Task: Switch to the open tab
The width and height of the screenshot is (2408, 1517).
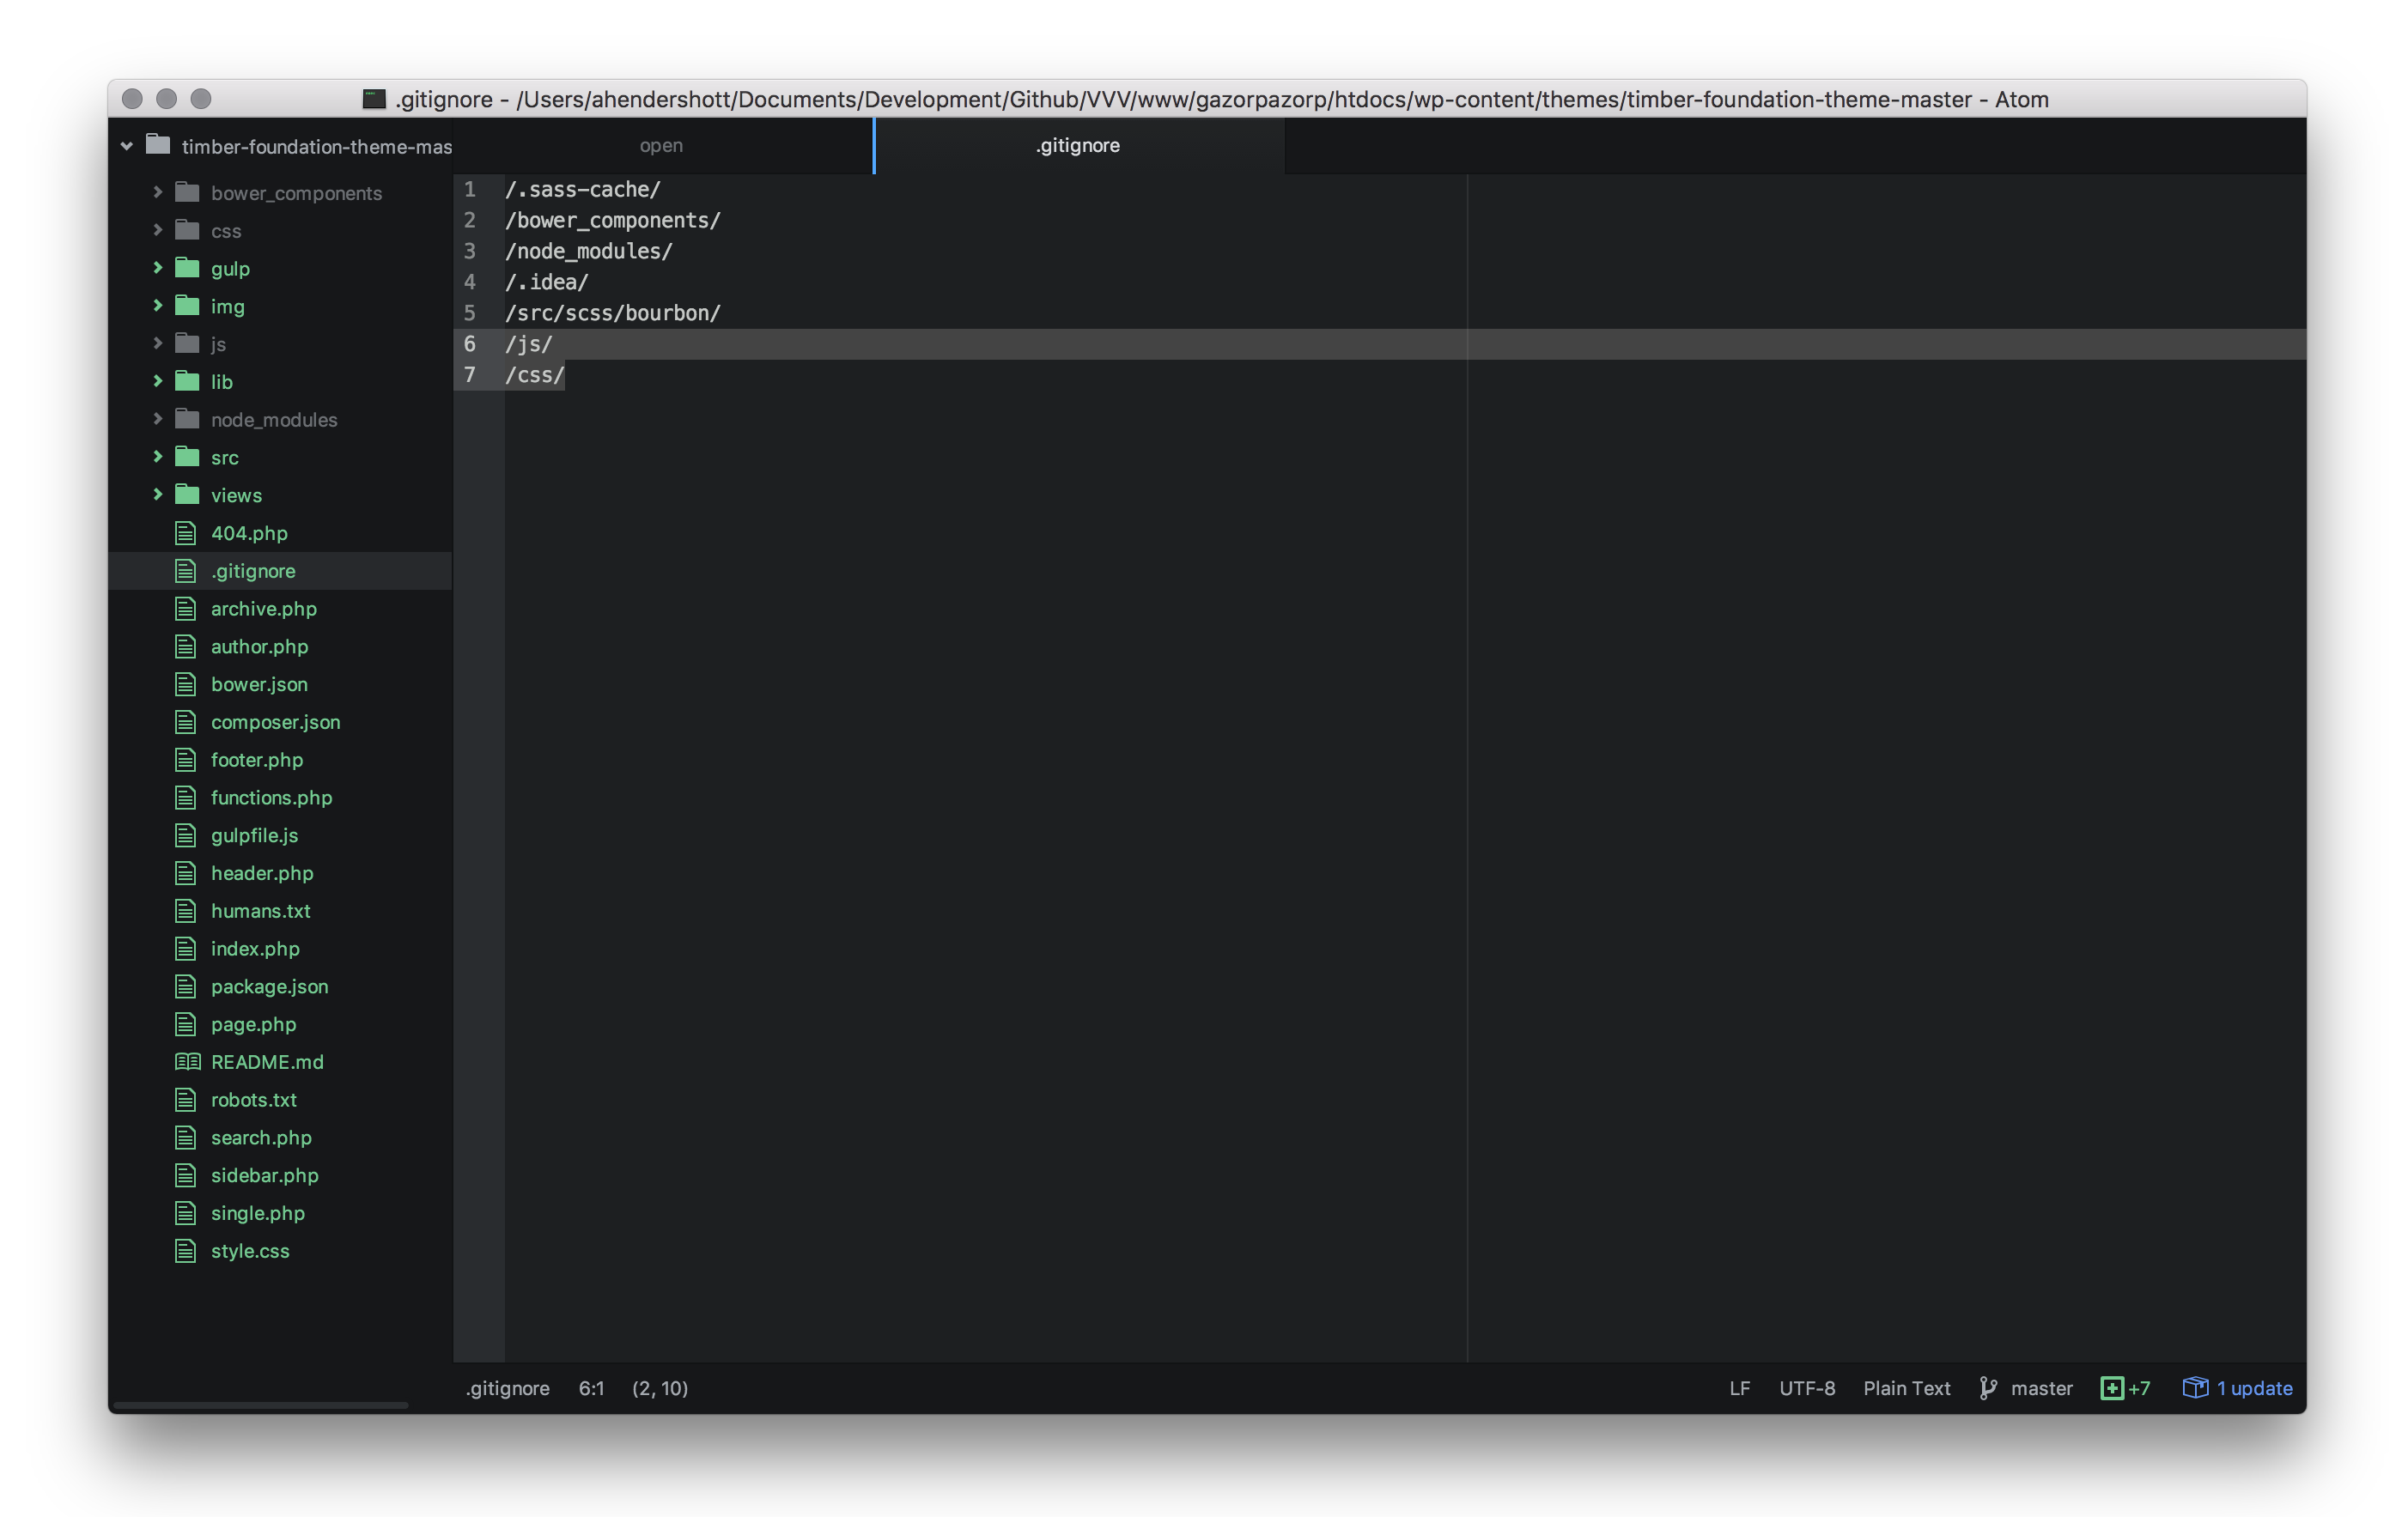Action: 663,146
